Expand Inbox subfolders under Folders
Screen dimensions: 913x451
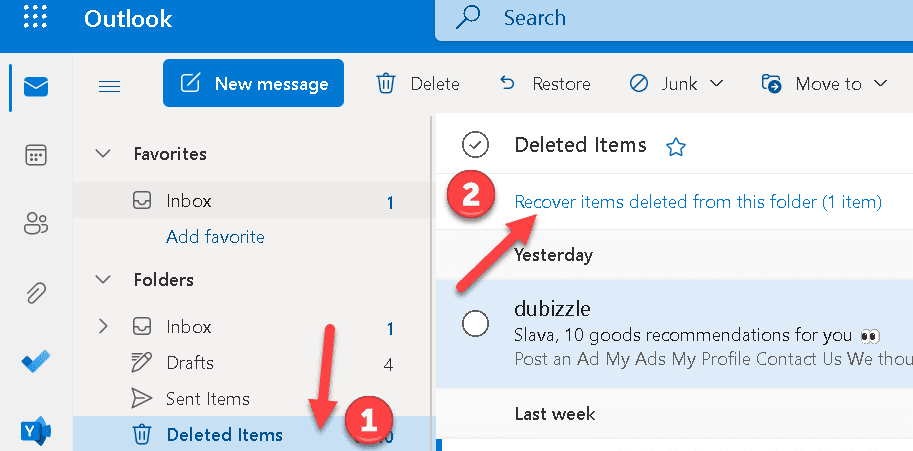click(102, 326)
